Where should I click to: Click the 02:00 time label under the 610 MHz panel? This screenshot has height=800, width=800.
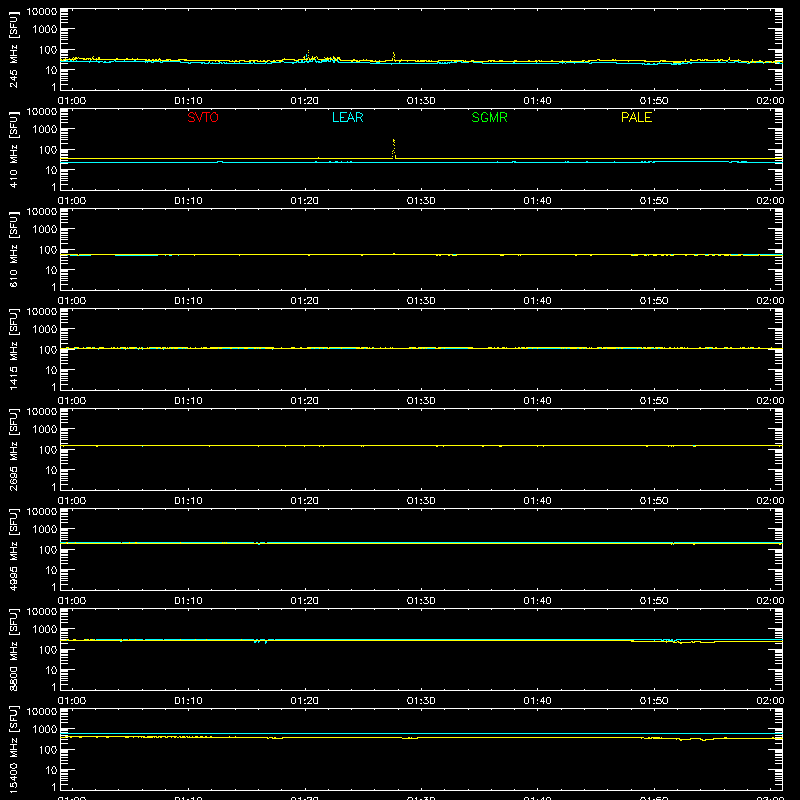coord(770,301)
